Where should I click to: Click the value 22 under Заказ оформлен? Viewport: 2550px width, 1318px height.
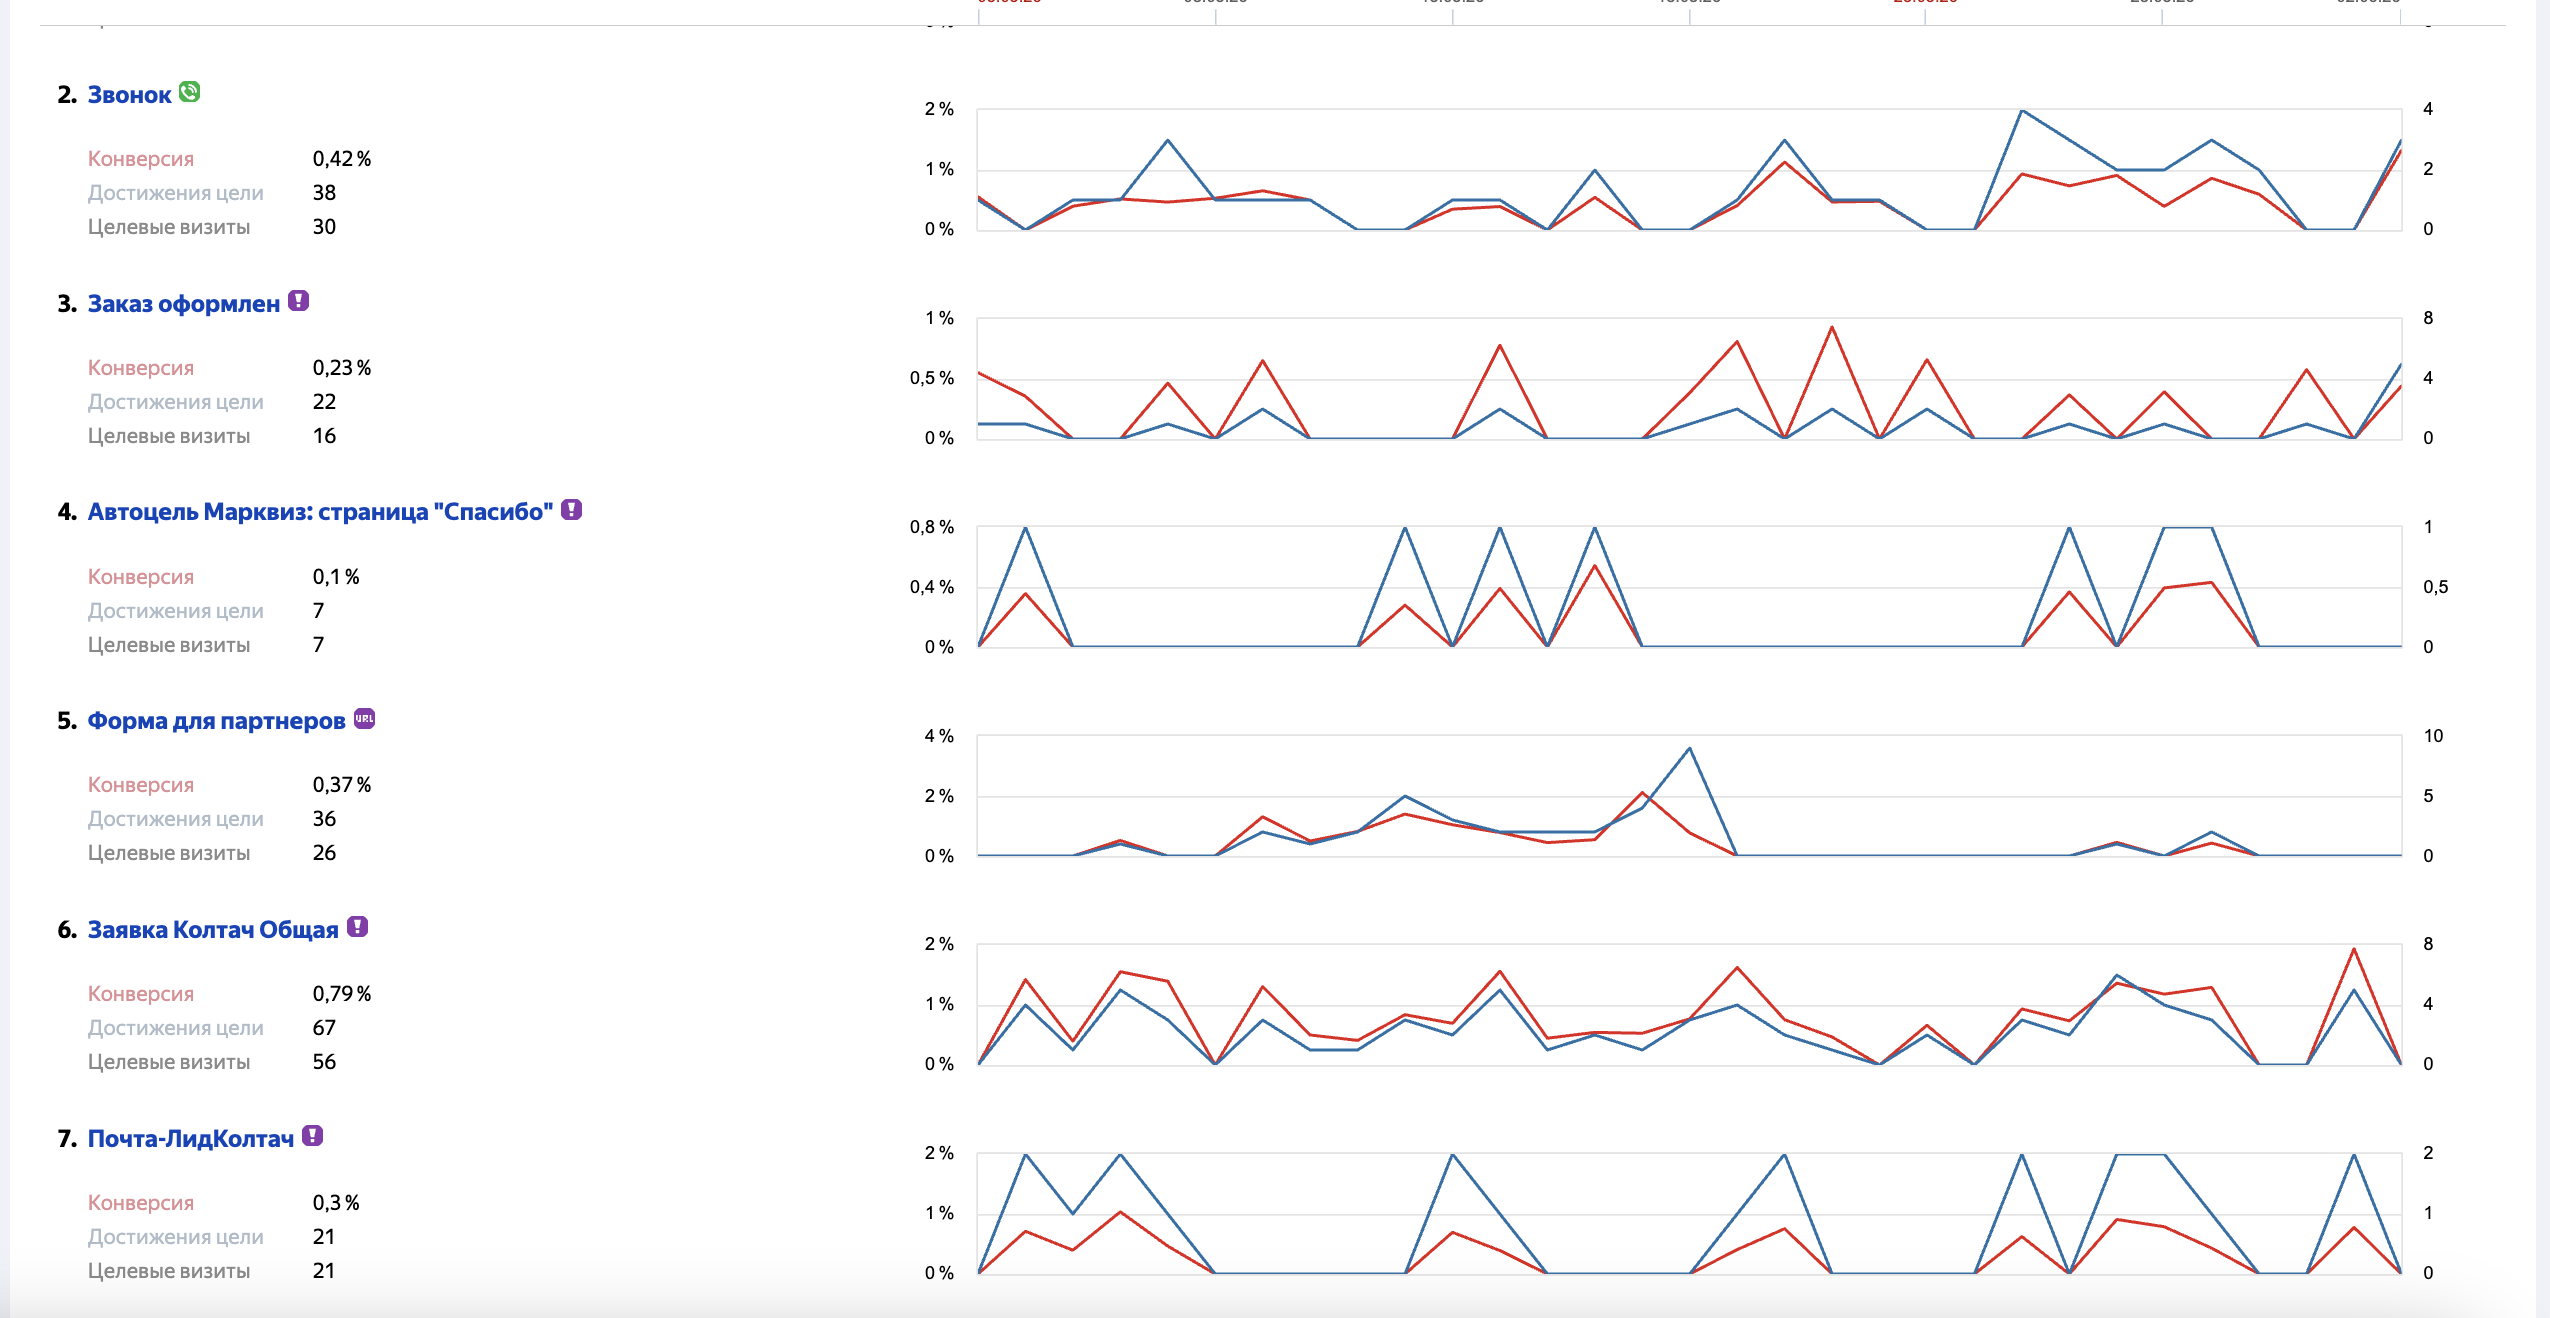[324, 402]
